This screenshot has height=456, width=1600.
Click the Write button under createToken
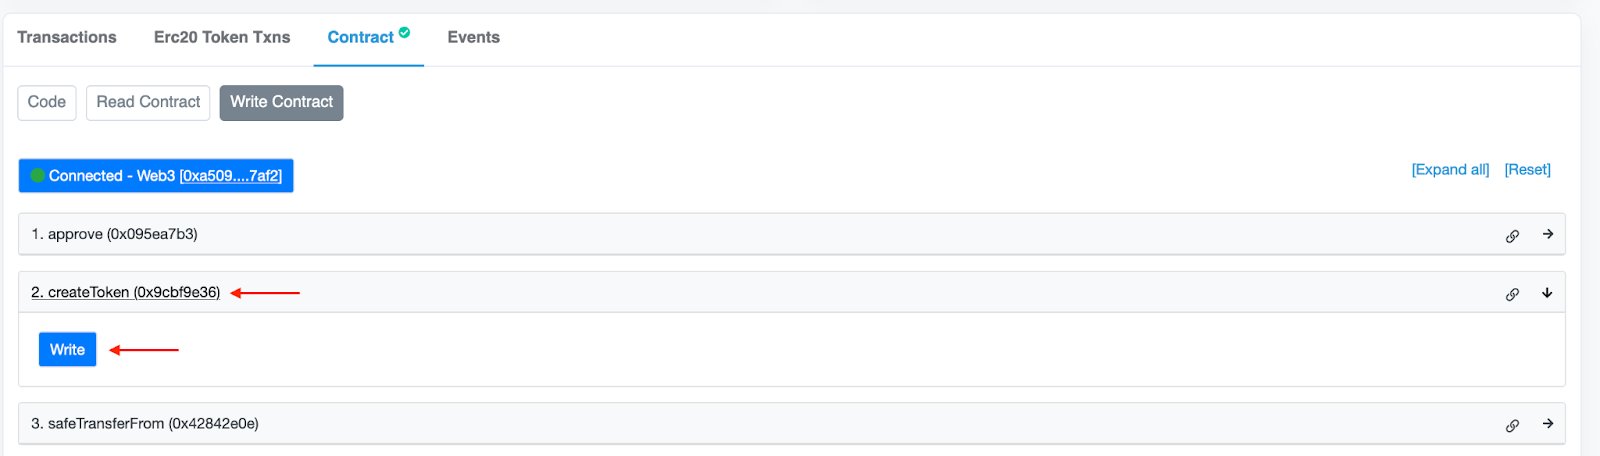pyautogui.click(x=67, y=349)
